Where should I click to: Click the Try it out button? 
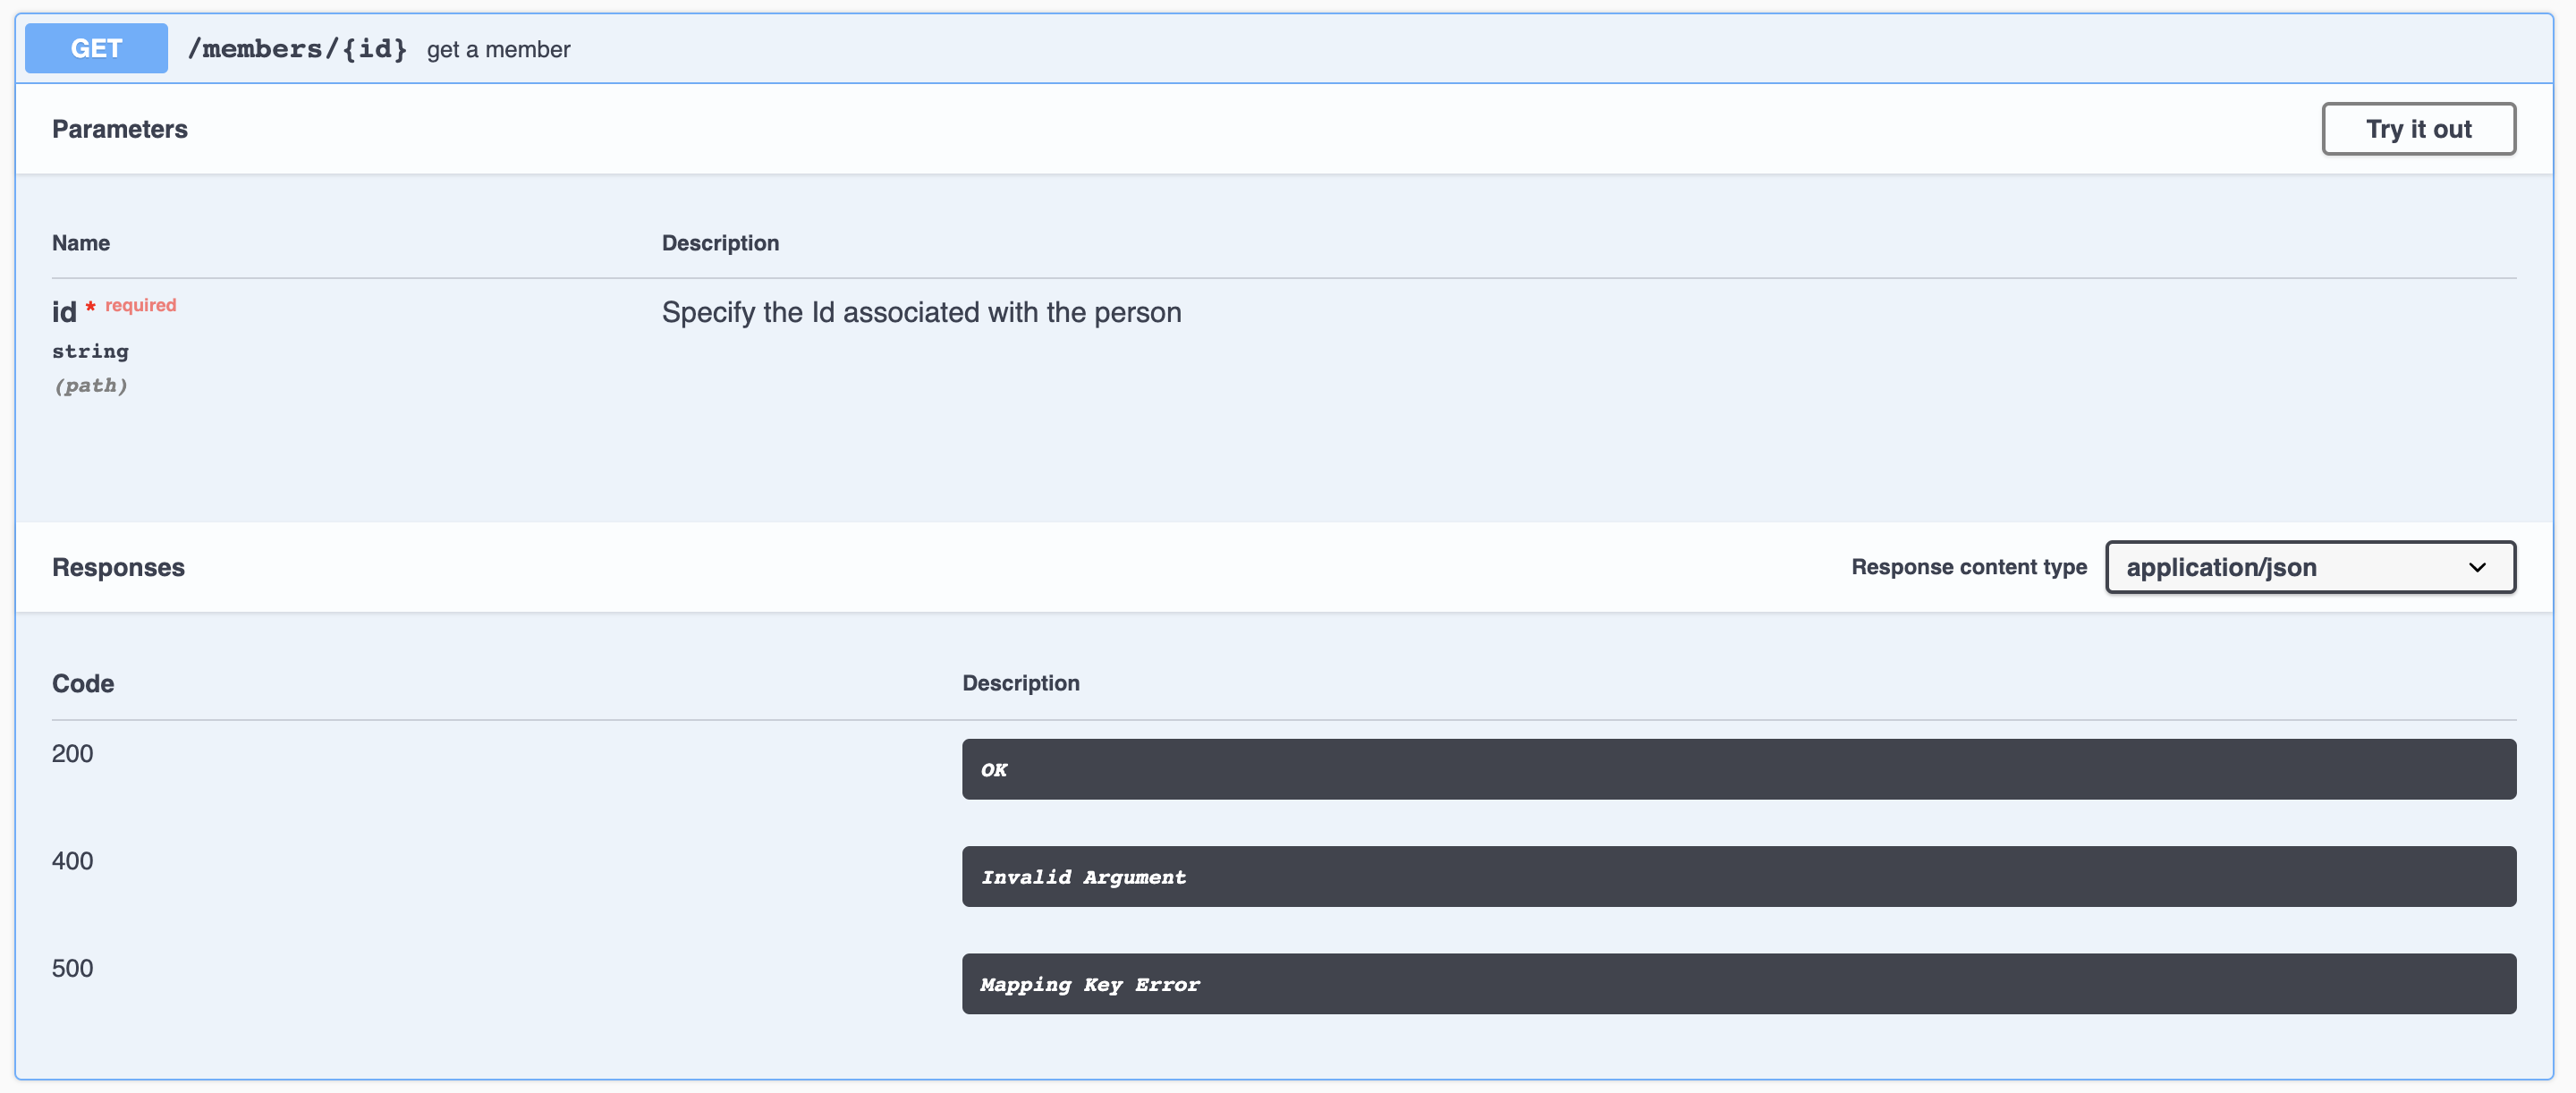(x=2417, y=129)
